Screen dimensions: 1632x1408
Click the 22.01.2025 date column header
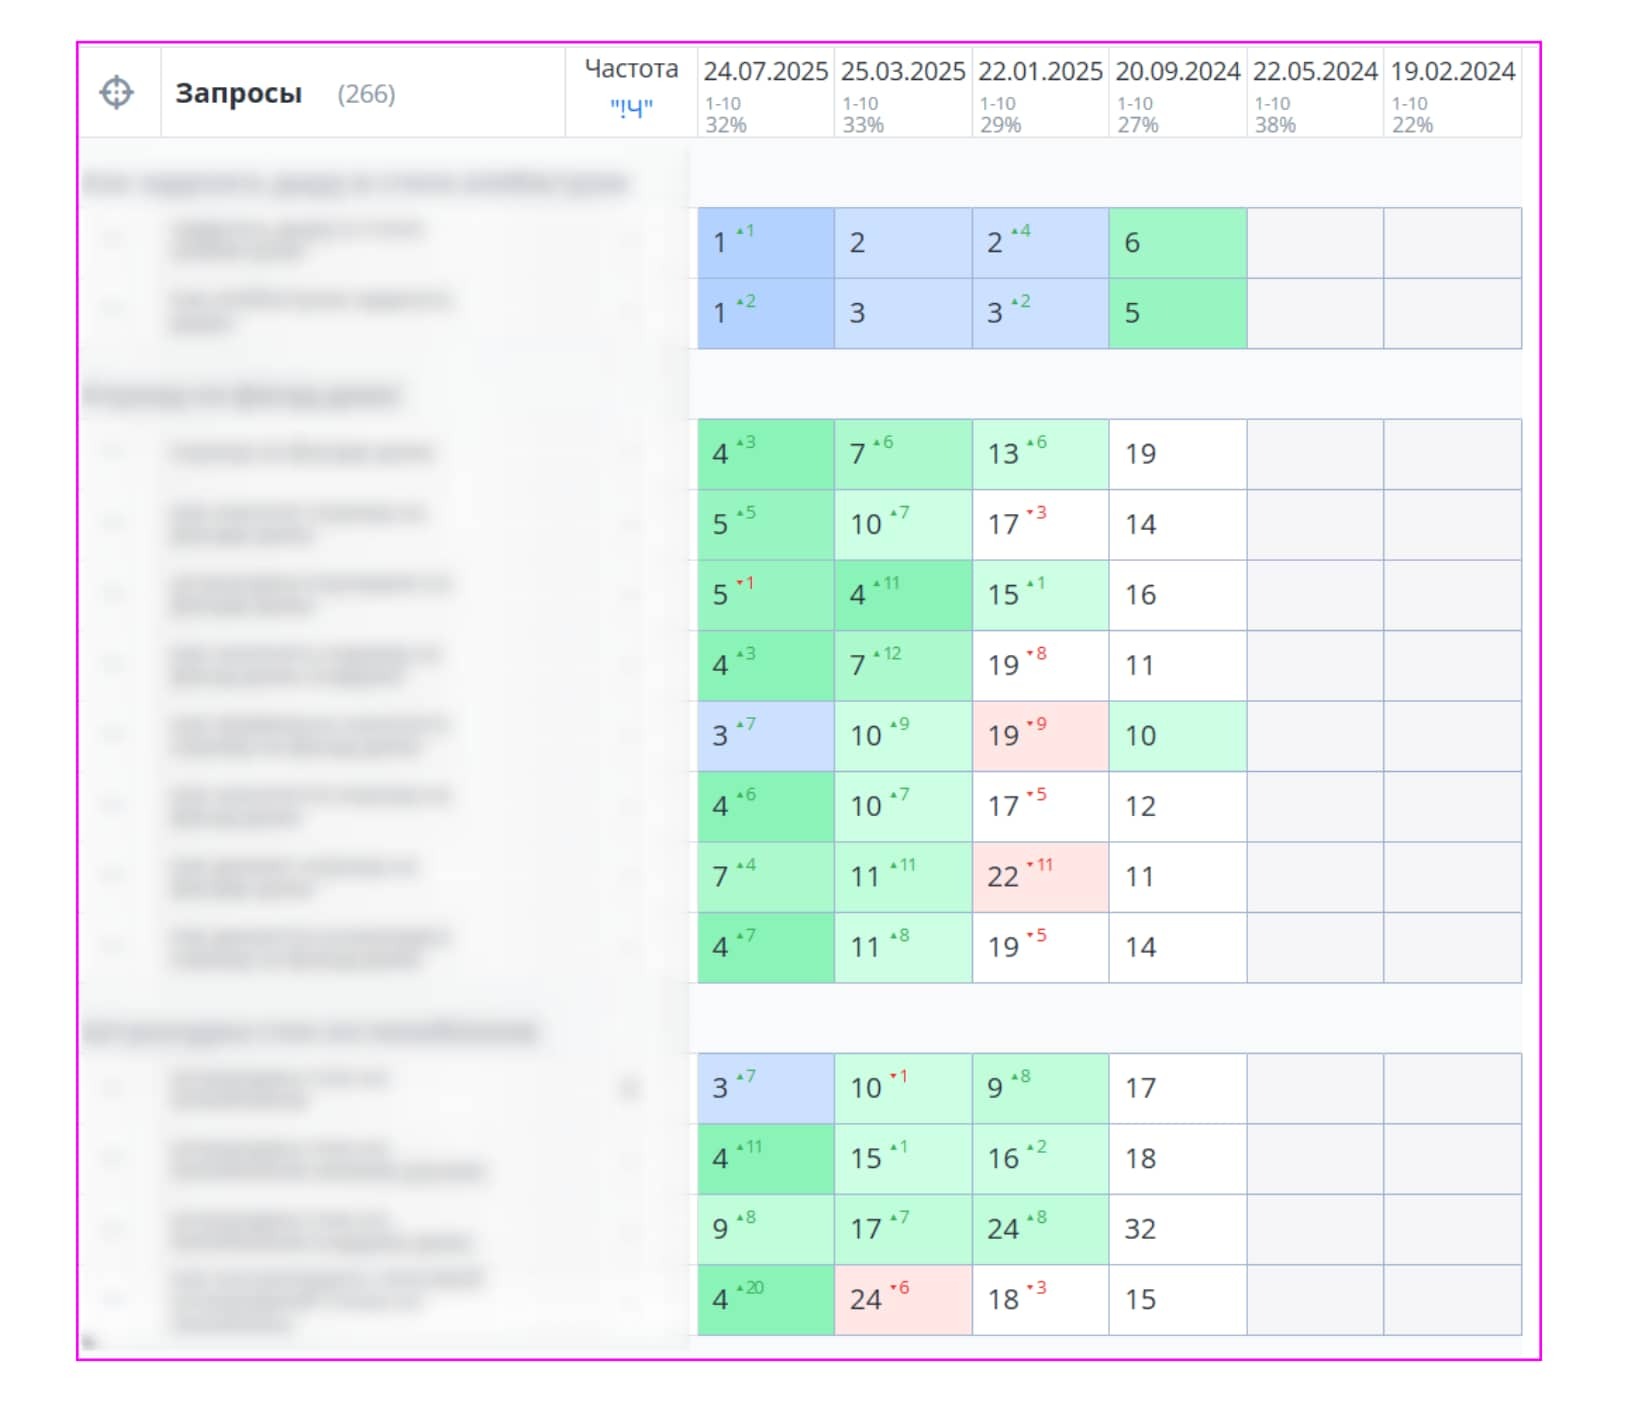pos(1039,72)
